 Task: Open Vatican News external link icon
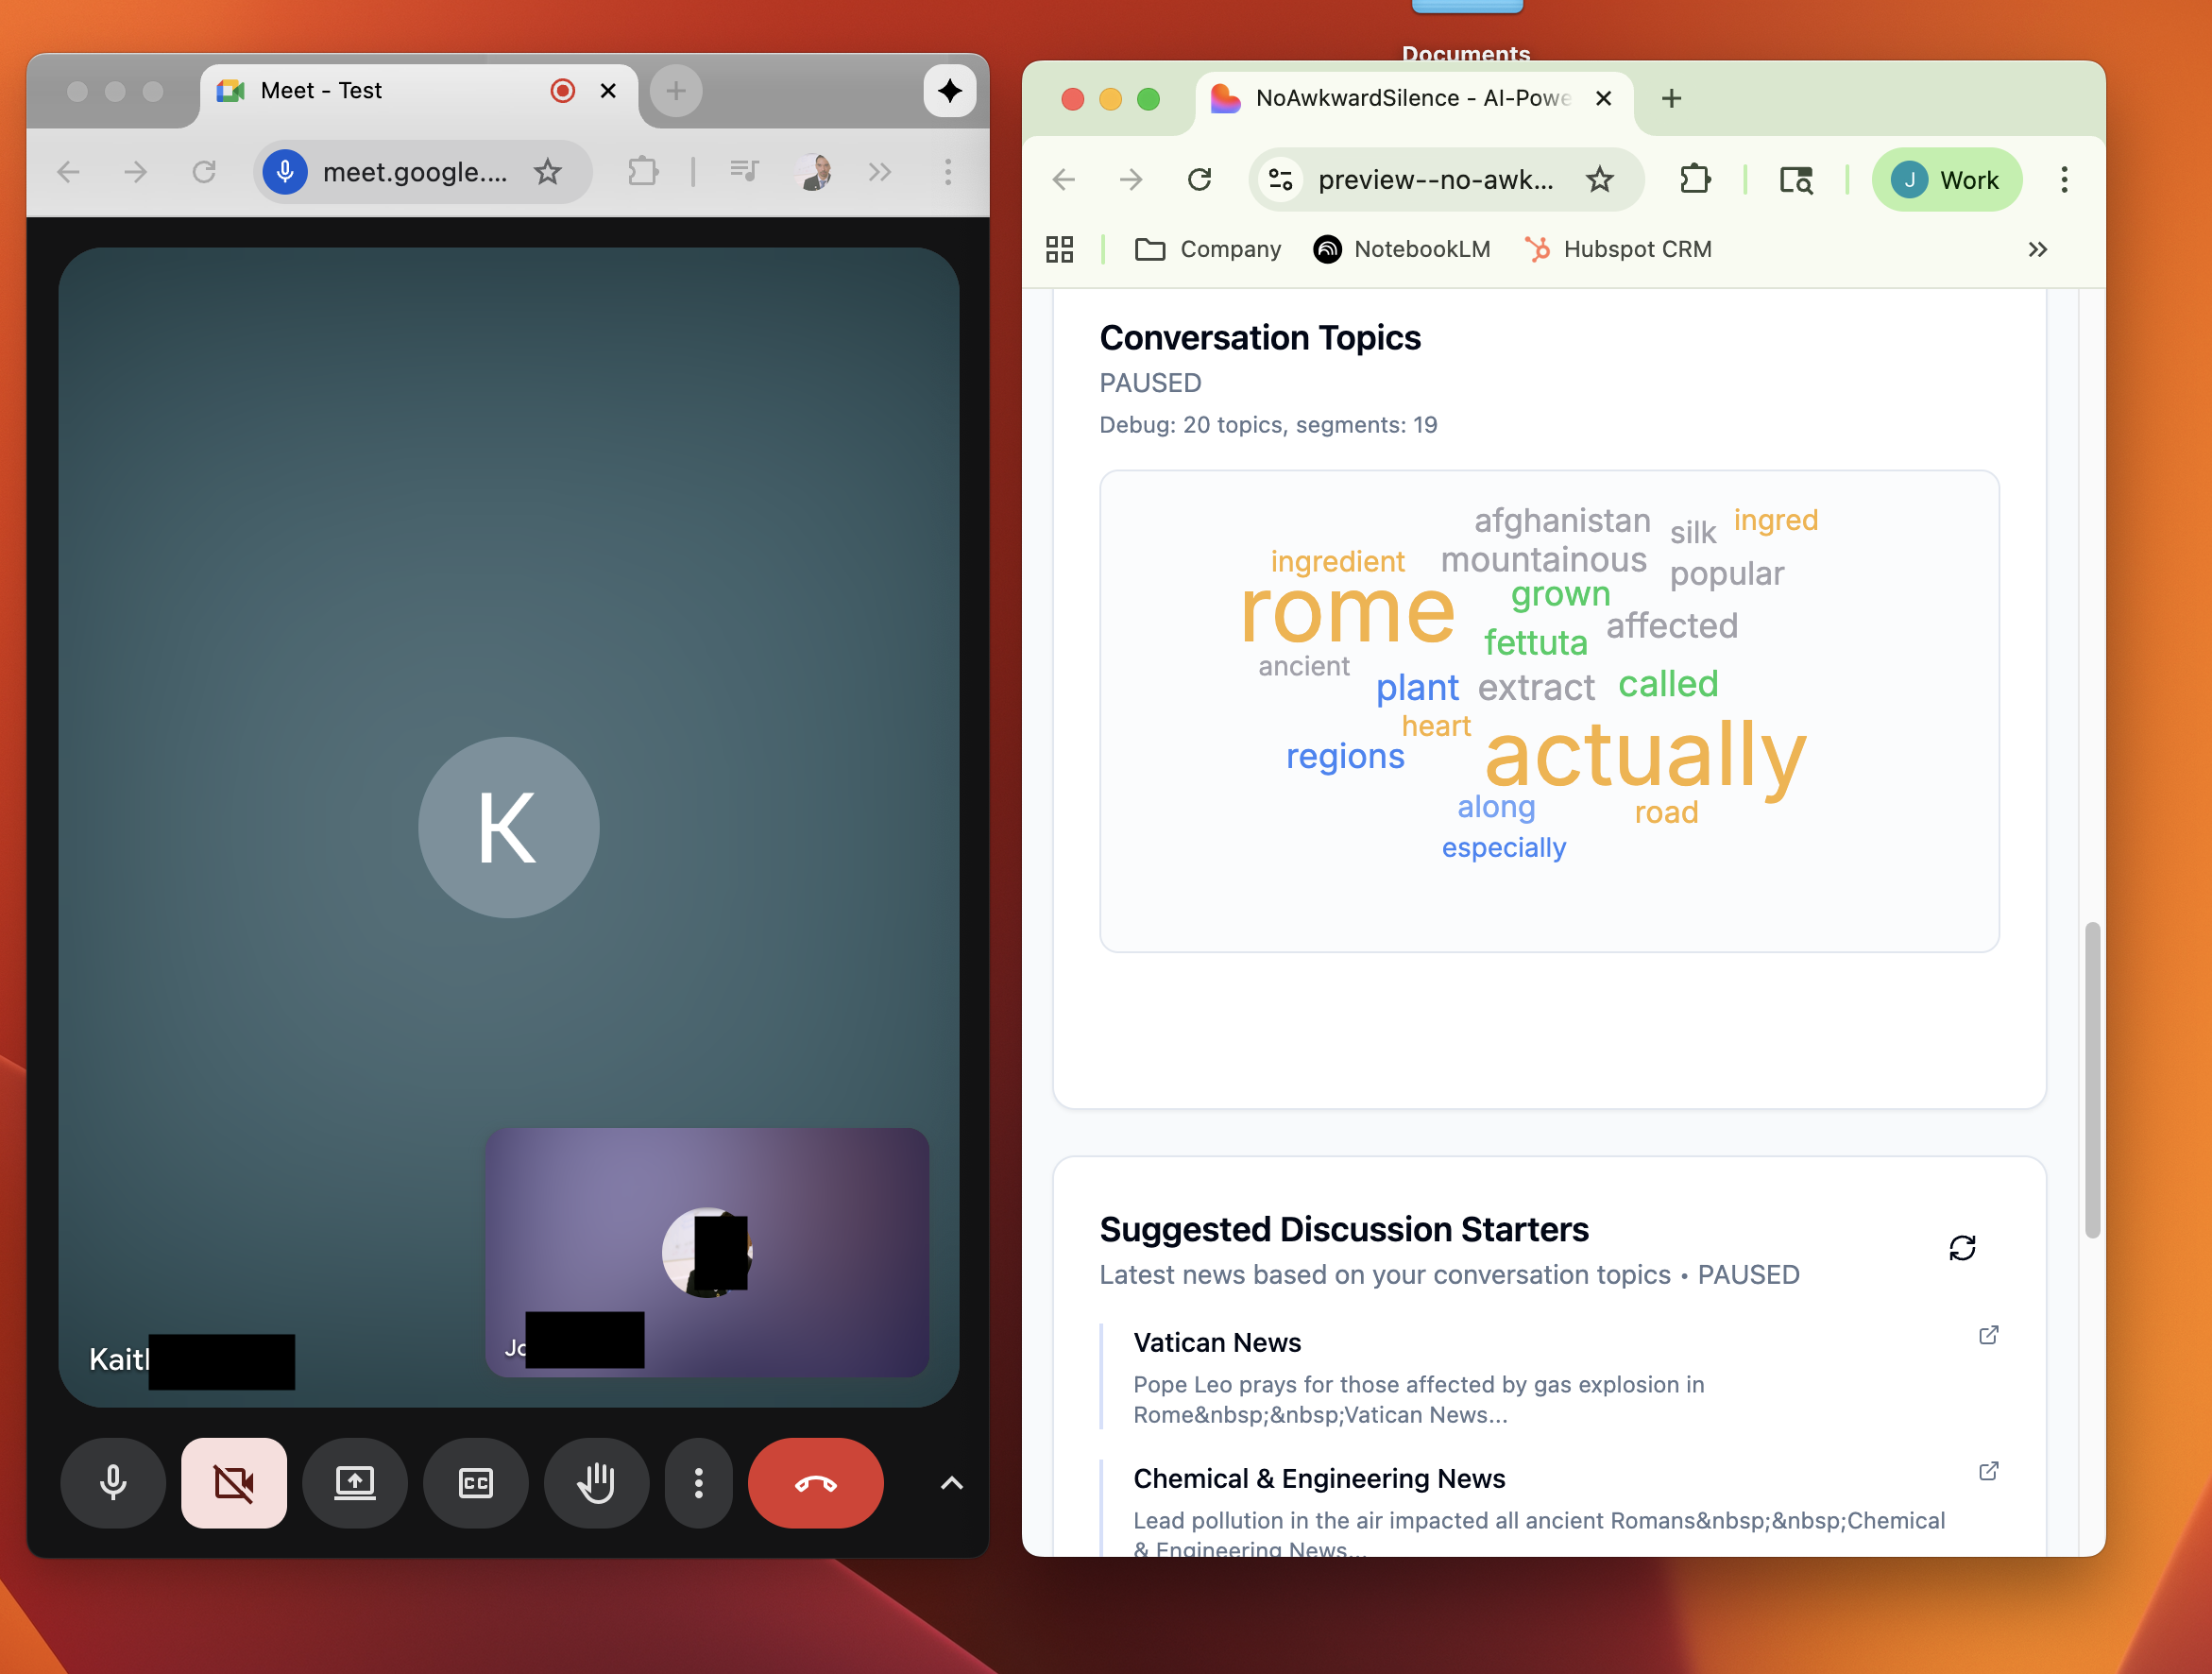click(1988, 1335)
